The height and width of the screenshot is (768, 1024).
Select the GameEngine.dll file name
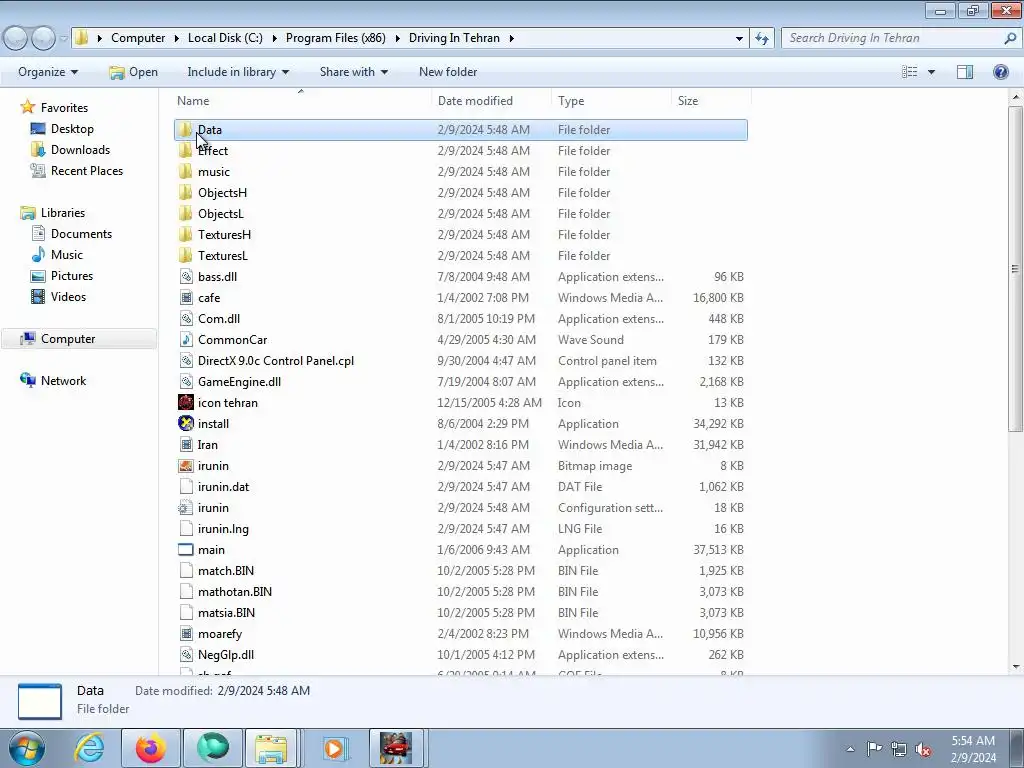[239, 381]
